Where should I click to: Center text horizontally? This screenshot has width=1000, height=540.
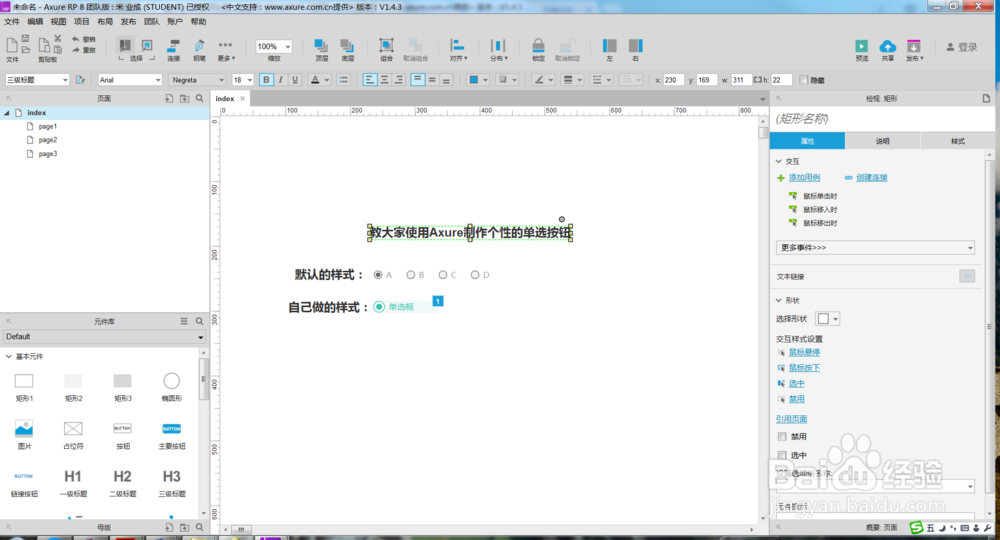pyautogui.click(x=385, y=80)
